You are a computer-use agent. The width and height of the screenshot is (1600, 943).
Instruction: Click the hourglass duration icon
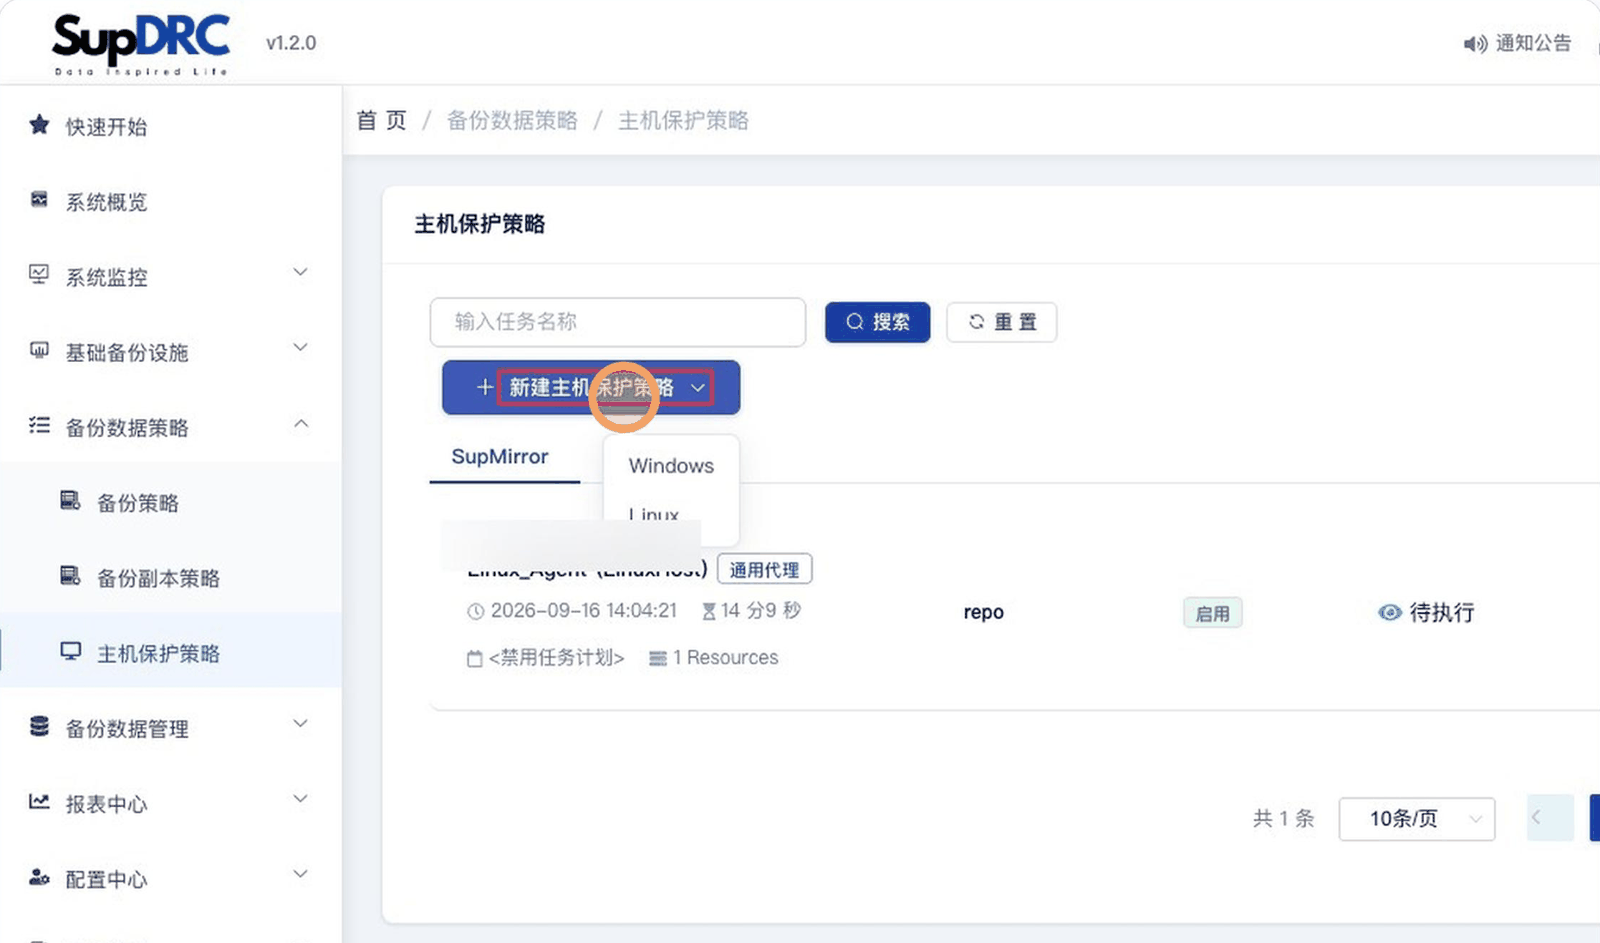[x=708, y=611]
